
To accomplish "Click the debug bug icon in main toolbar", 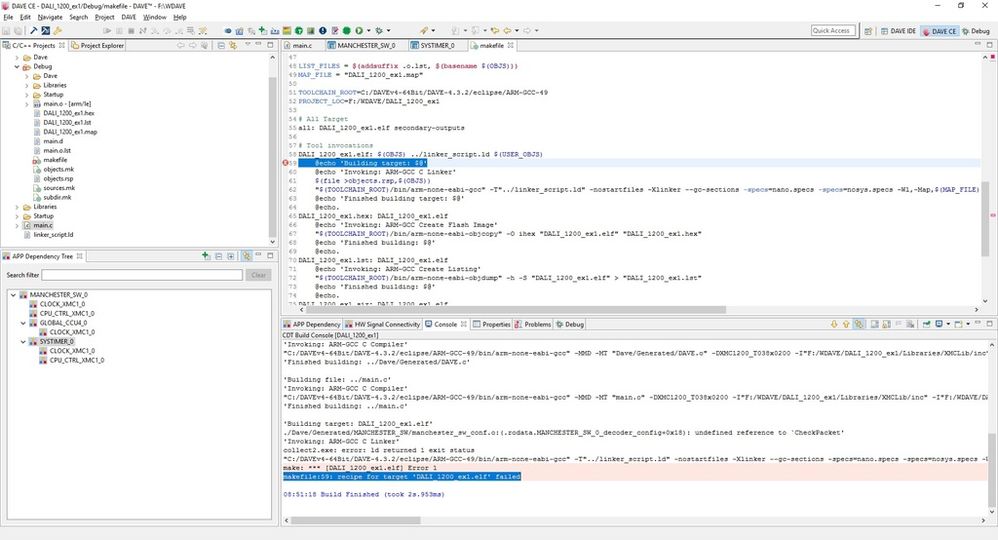I will coord(379,31).
